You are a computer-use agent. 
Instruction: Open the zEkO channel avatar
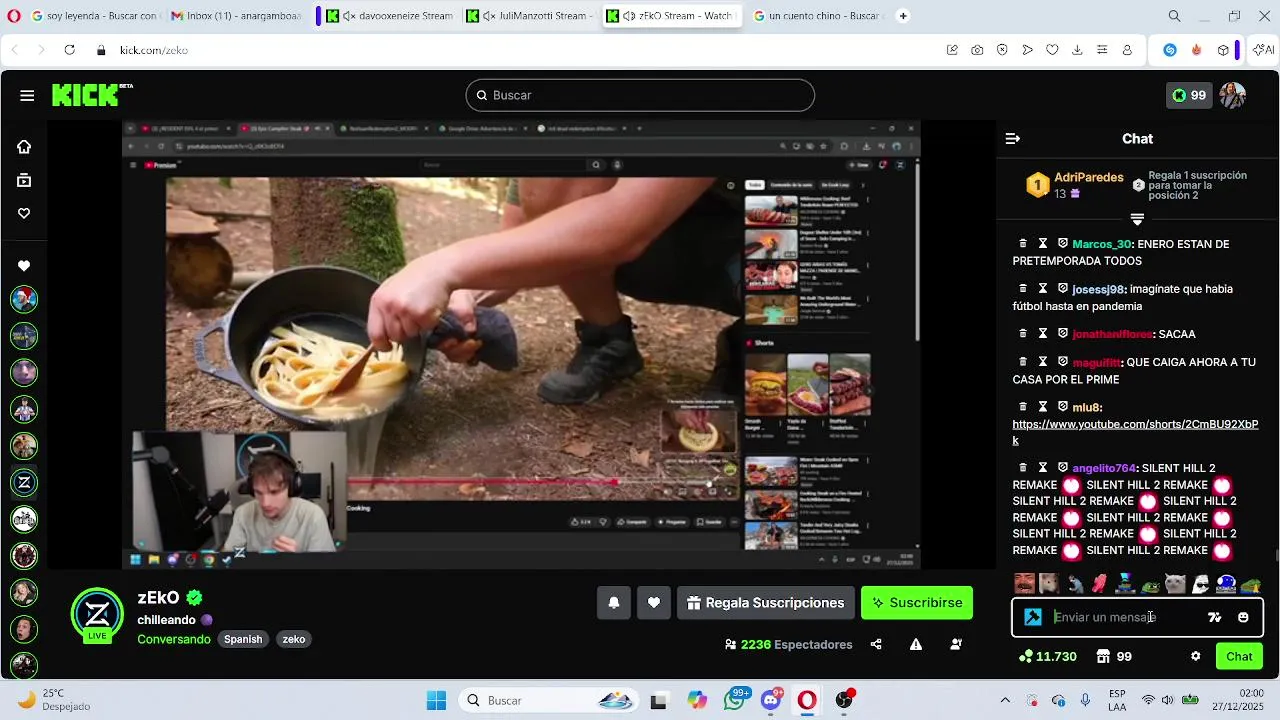[97, 613]
